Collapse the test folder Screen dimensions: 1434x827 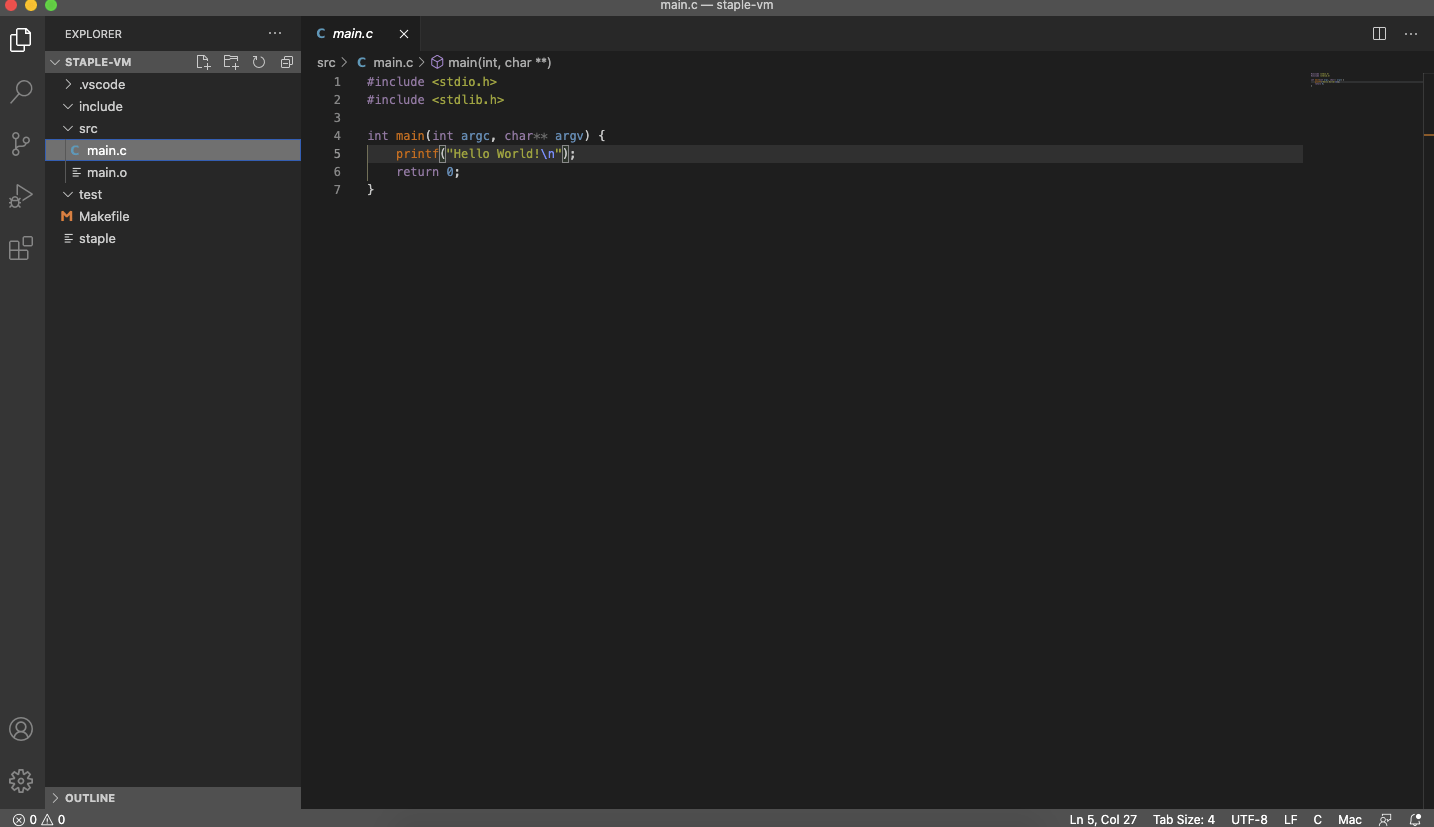[x=173, y=195]
